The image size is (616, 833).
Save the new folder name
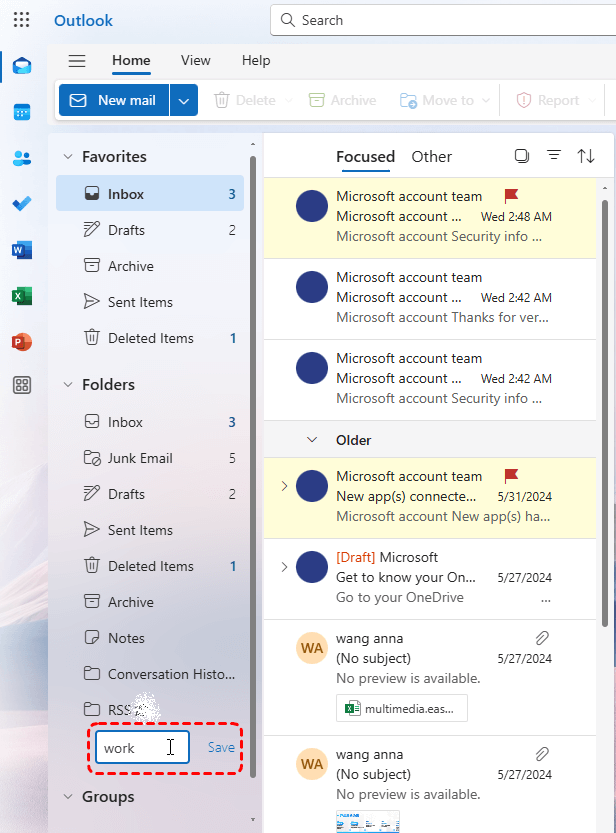point(221,747)
